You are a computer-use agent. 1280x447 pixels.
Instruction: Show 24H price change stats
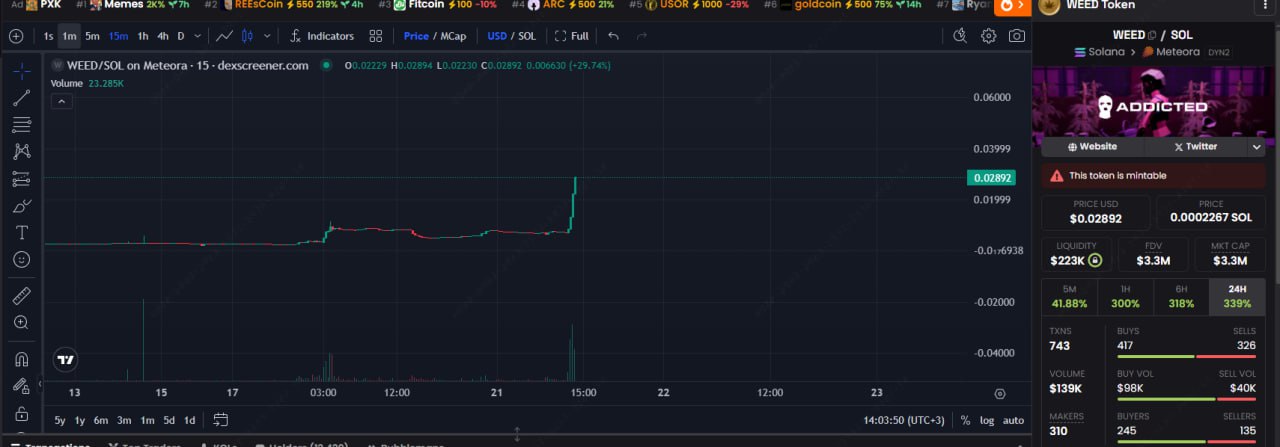pyautogui.click(x=1238, y=296)
